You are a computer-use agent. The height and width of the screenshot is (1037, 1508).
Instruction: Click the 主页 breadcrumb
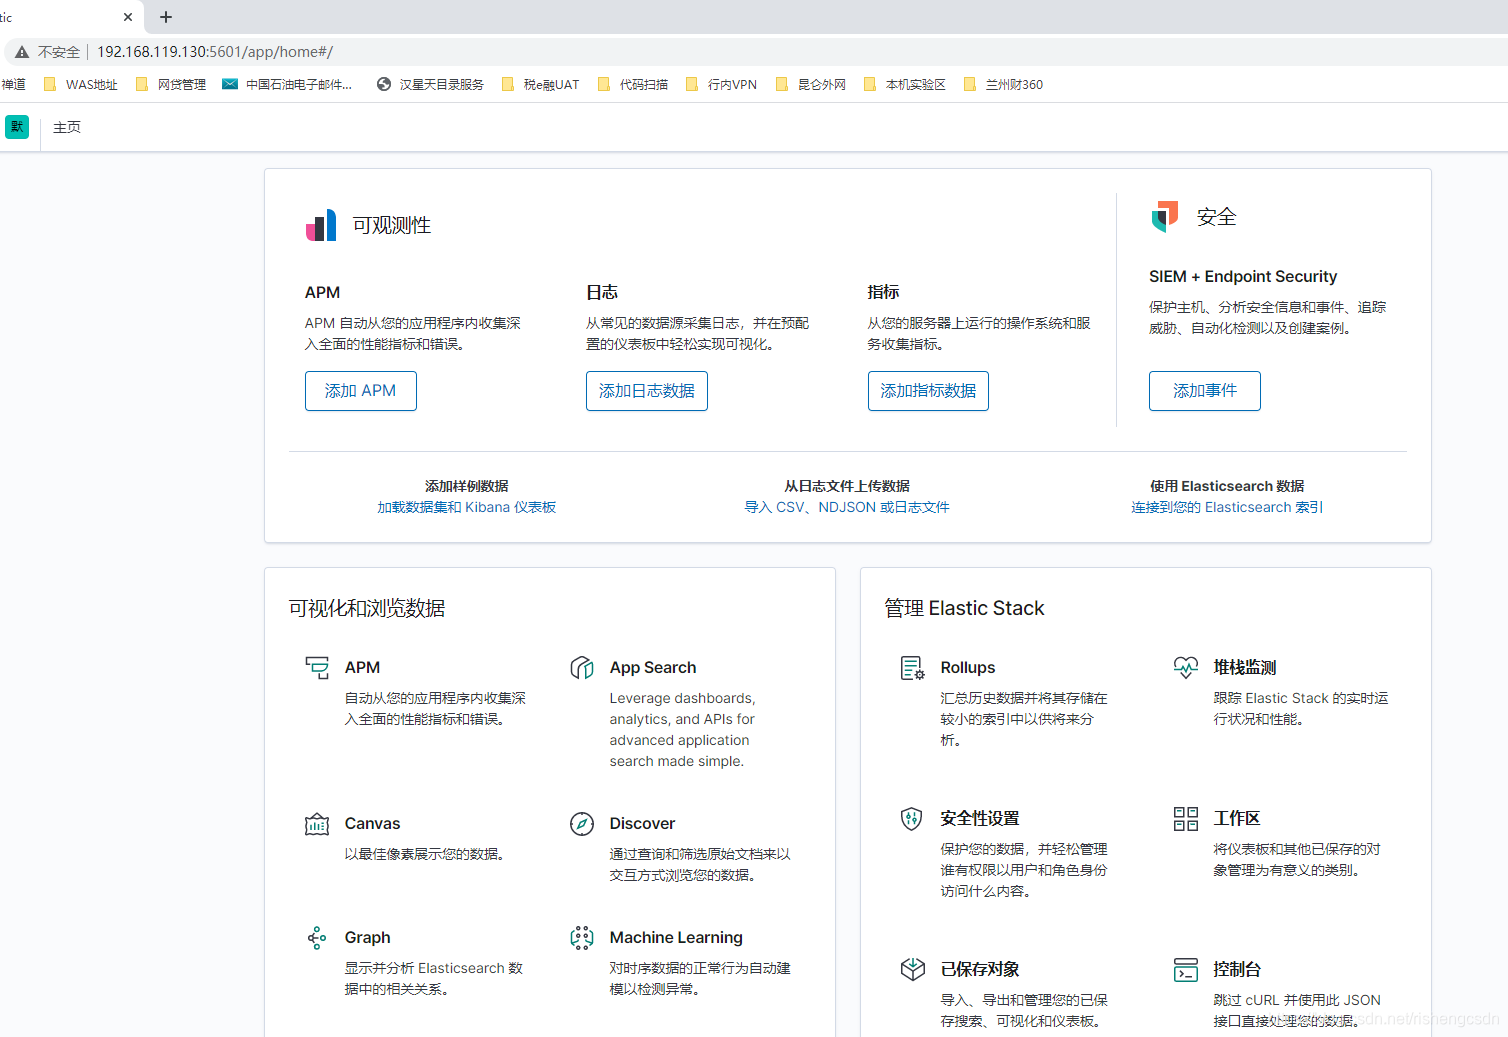pyautogui.click(x=67, y=127)
